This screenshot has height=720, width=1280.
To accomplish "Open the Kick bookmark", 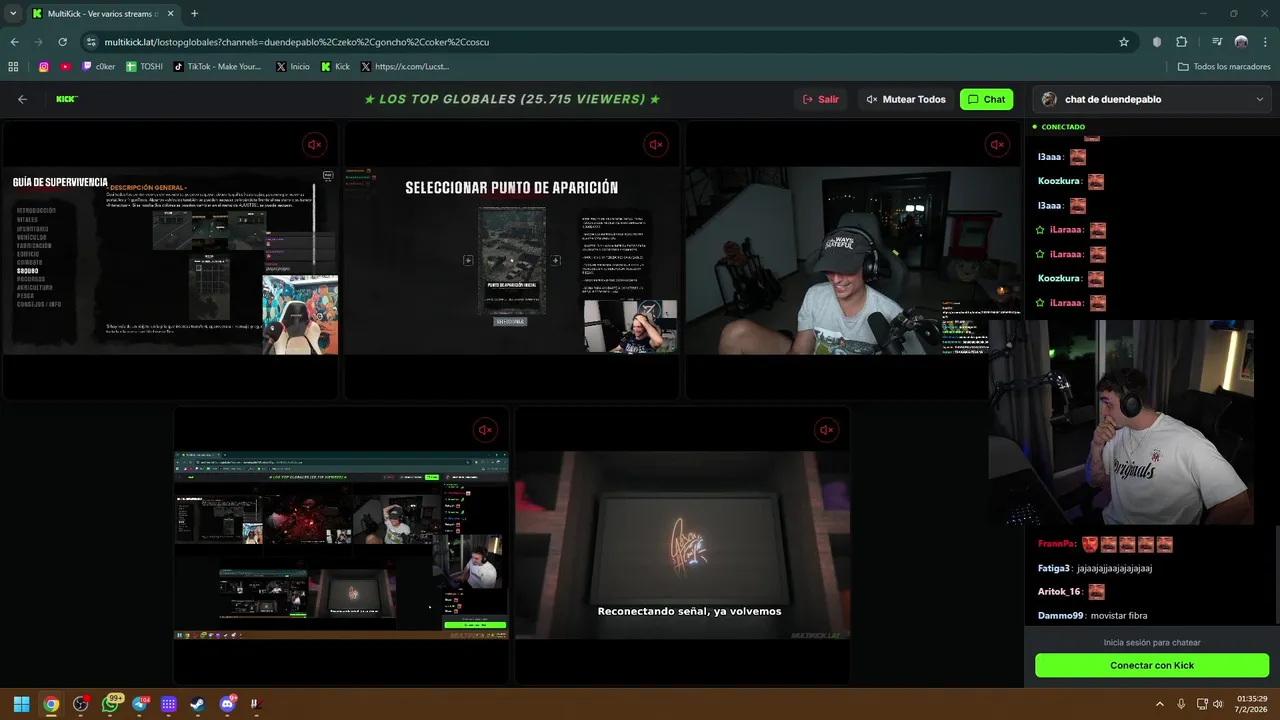I will pyautogui.click(x=335, y=67).
